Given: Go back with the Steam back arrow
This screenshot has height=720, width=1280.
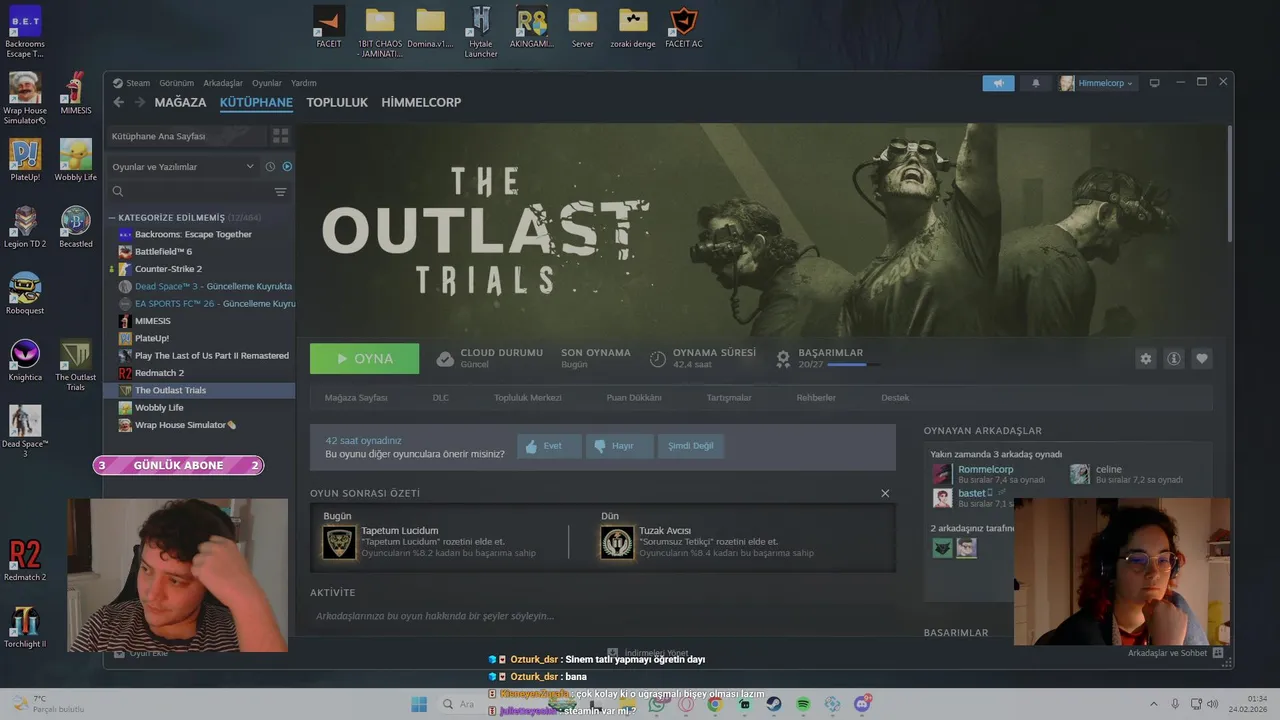Looking at the screenshot, I should (x=119, y=102).
